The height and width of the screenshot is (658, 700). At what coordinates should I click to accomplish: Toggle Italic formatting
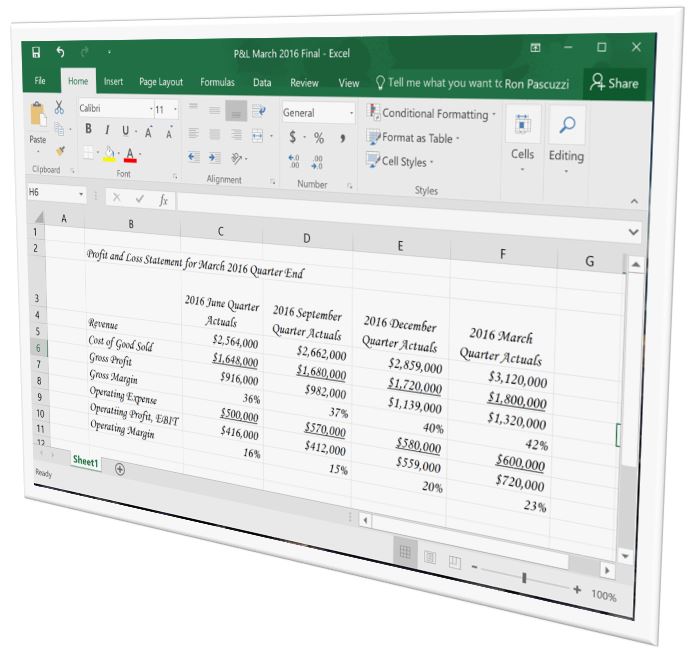point(107,131)
